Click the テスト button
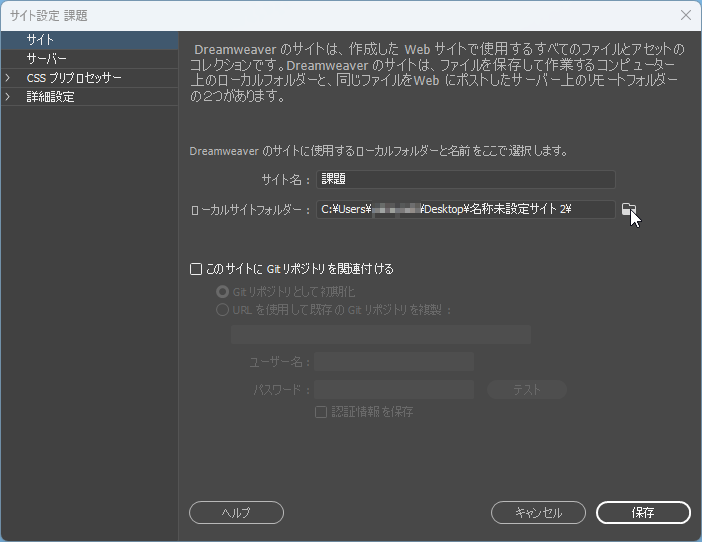Screen dimensions: 702x542 [527, 390]
